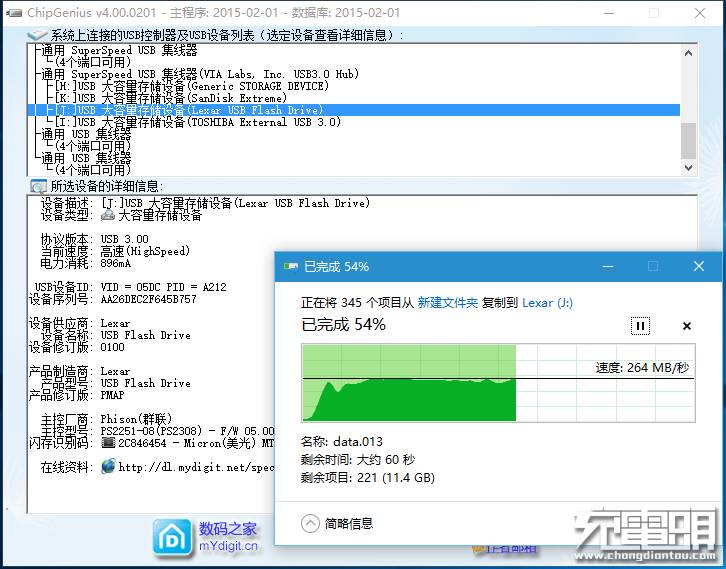Viewport: 726px width, 569px height.
Task: Close the ChipGenius window
Action: 700,13
